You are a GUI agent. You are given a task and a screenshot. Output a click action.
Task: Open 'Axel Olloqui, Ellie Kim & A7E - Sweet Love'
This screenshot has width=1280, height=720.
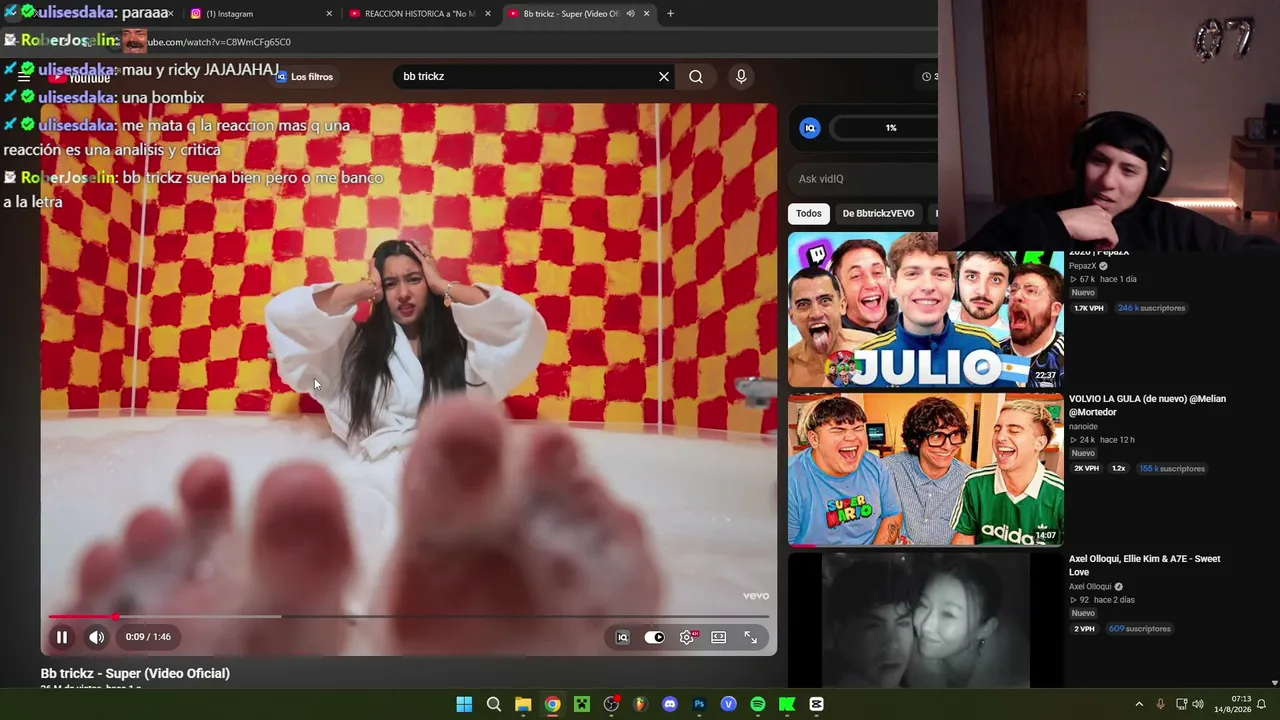point(1145,565)
